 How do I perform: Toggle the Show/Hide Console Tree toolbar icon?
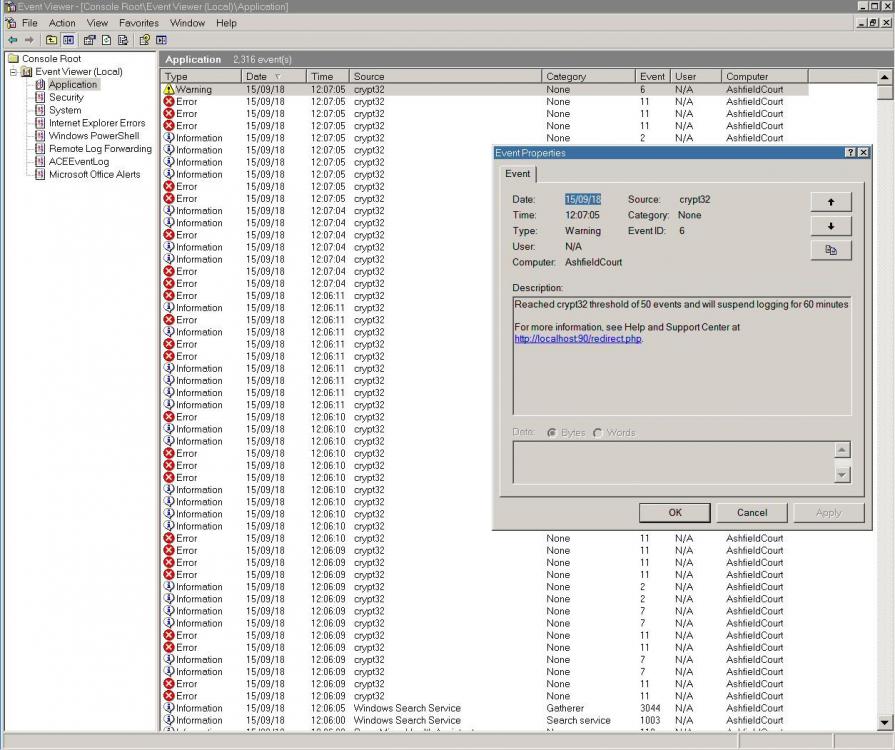click(68, 40)
